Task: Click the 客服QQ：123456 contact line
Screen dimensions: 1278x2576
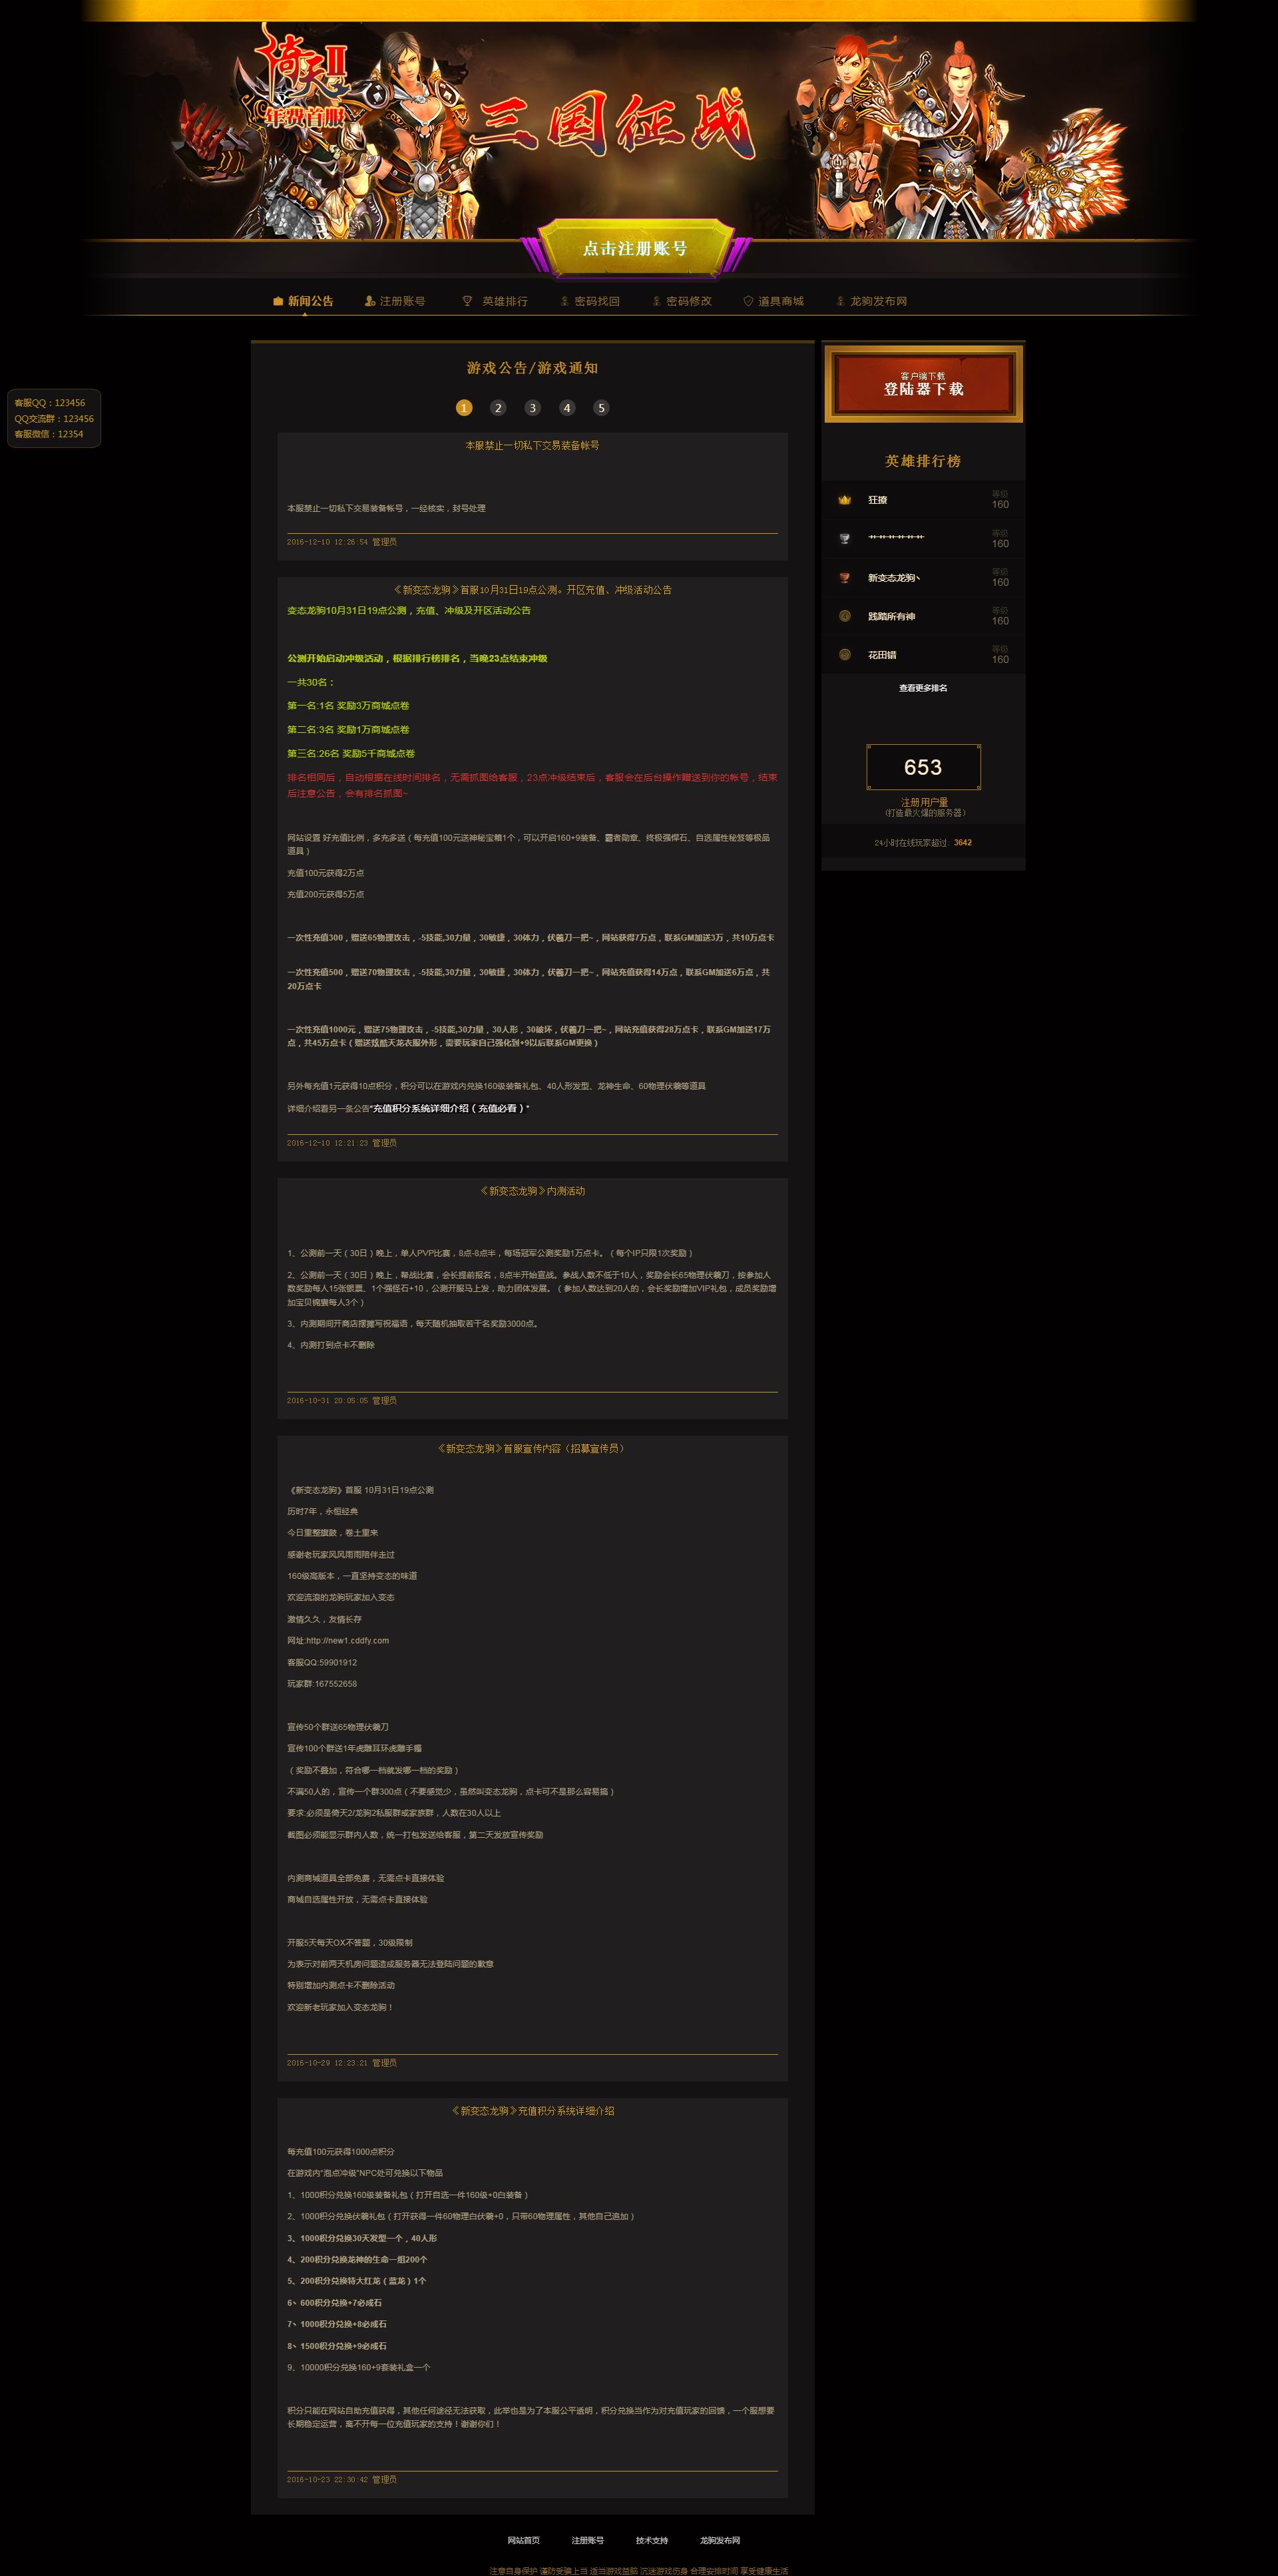Action: [50, 403]
